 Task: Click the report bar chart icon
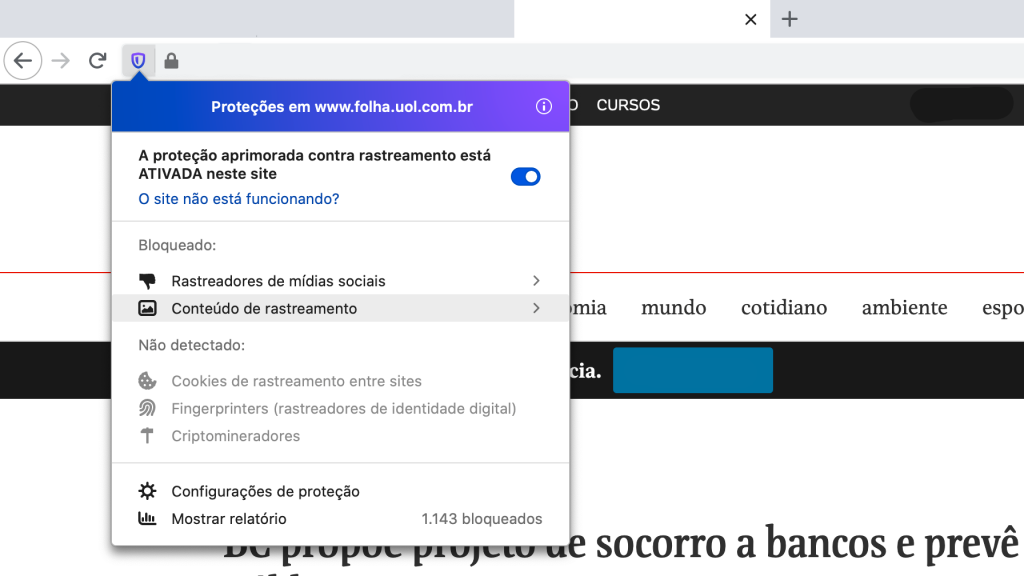coord(147,519)
